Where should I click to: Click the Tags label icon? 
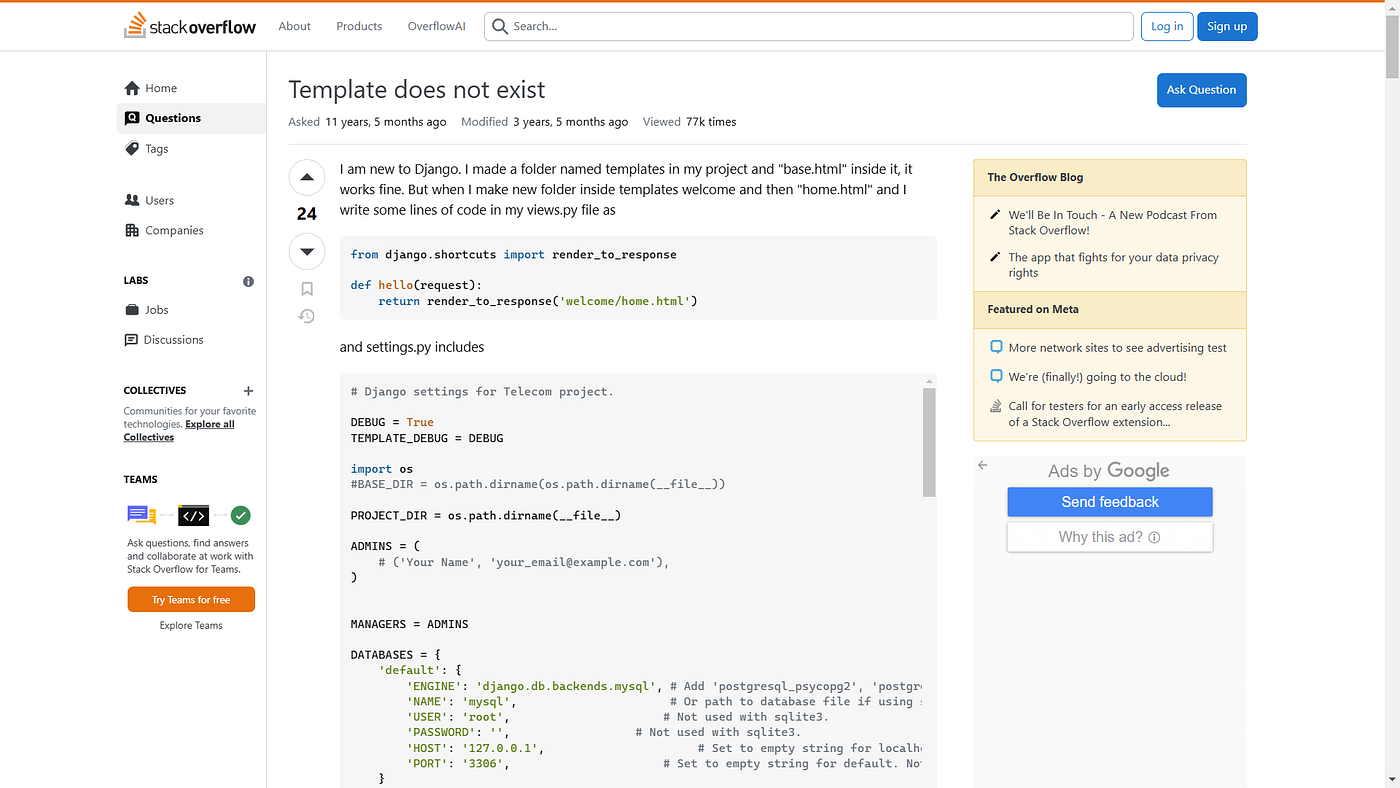[133, 148]
